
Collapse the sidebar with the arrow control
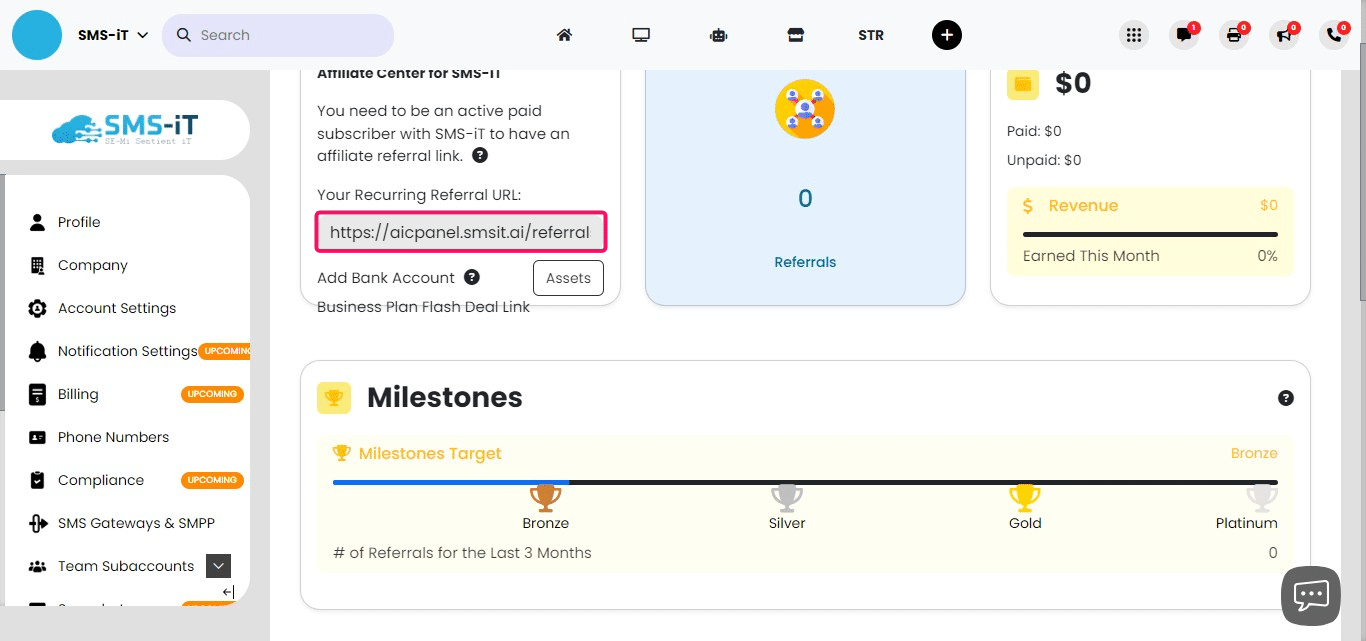coord(228,592)
